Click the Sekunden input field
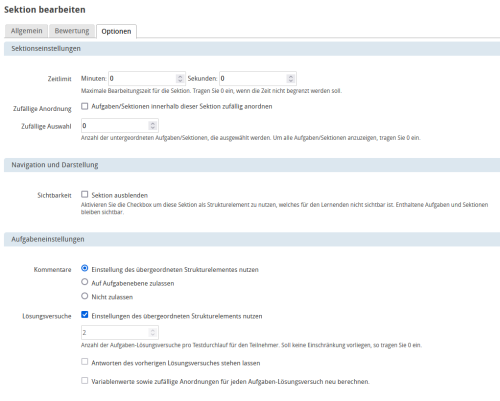This screenshot has width=500, height=401. pos(258,79)
